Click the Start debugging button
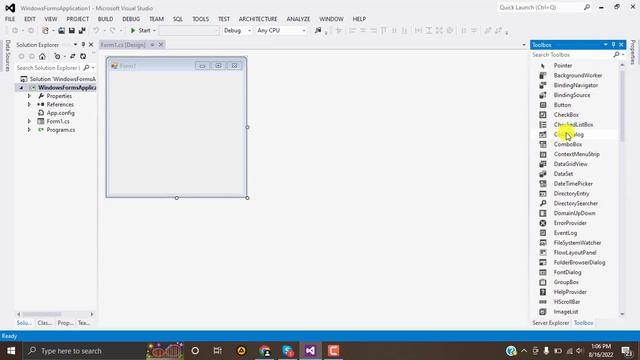 coord(140,31)
